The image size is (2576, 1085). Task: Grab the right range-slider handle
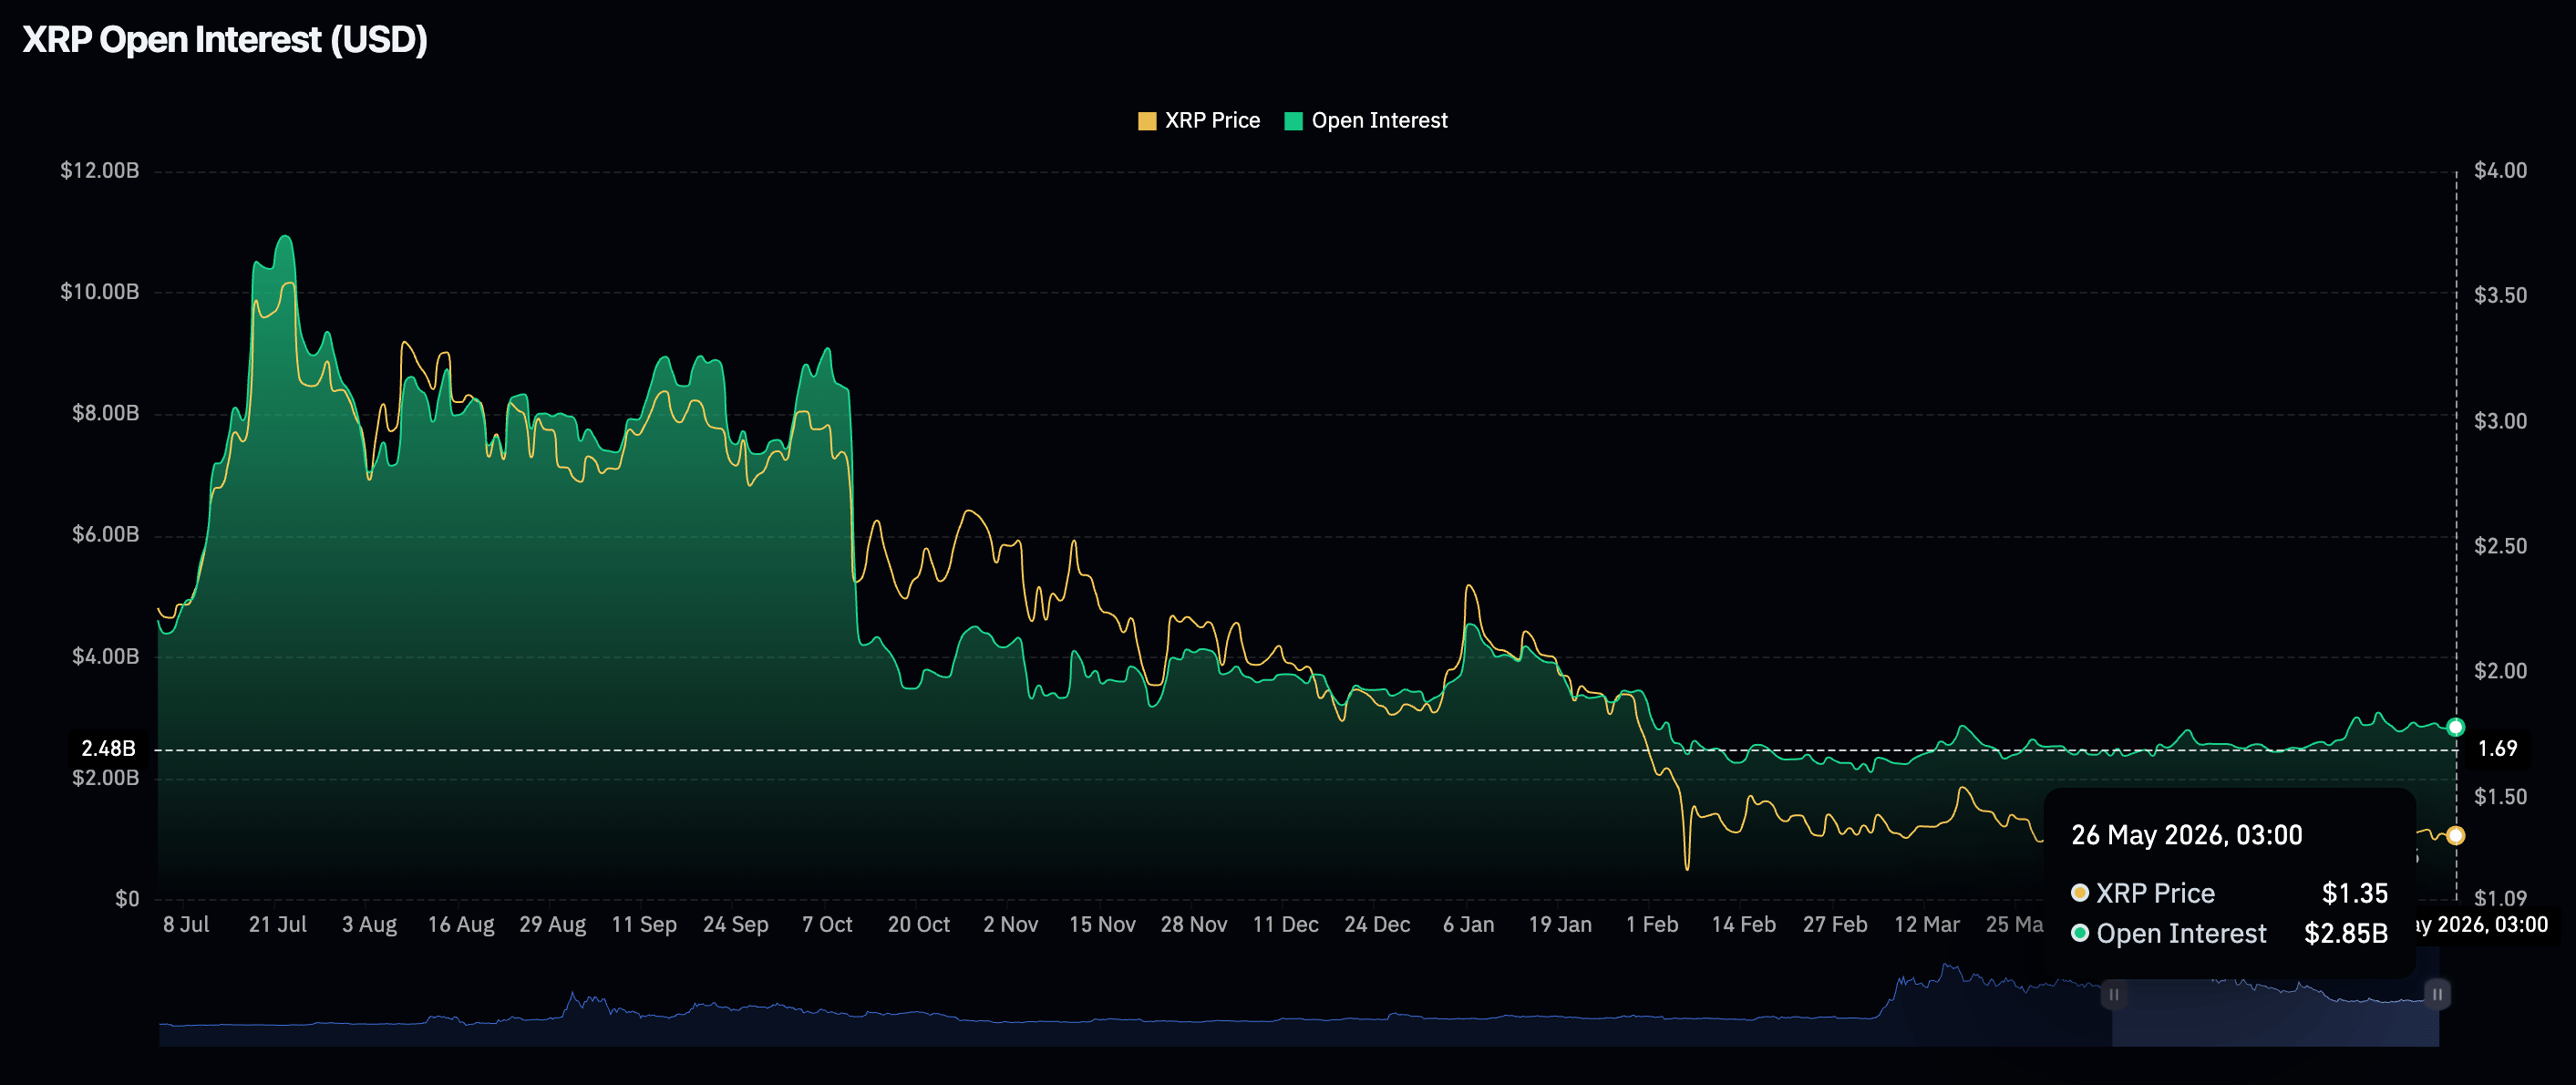pos(2437,994)
